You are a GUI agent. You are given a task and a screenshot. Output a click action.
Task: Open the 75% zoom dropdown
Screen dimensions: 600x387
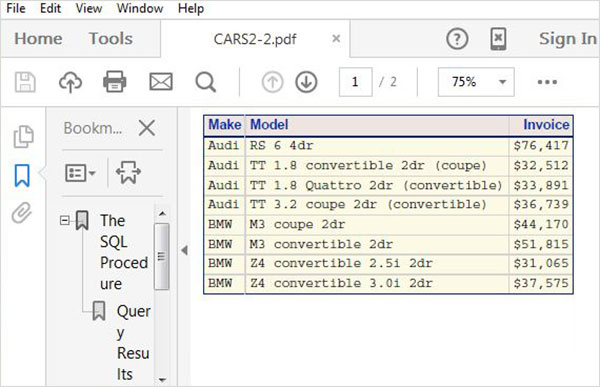pos(476,82)
